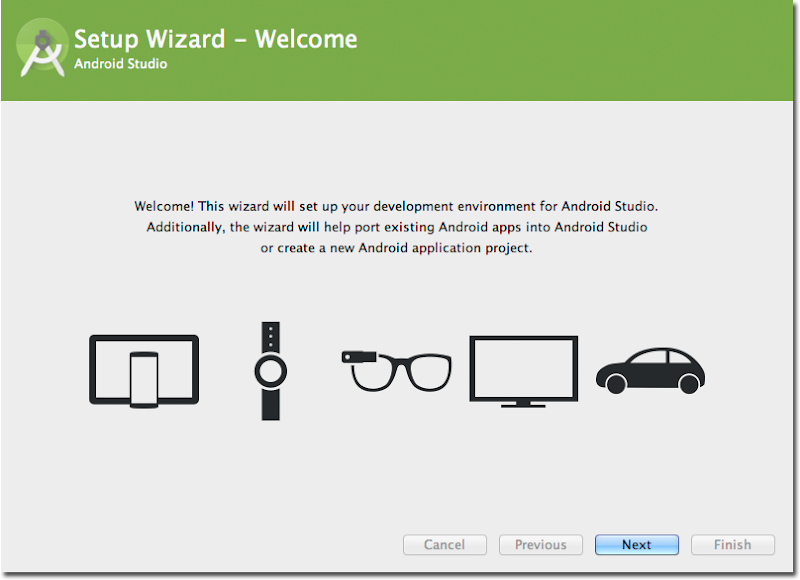Click the Previous button
This screenshot has height=580, width=800.
point(540,544)
